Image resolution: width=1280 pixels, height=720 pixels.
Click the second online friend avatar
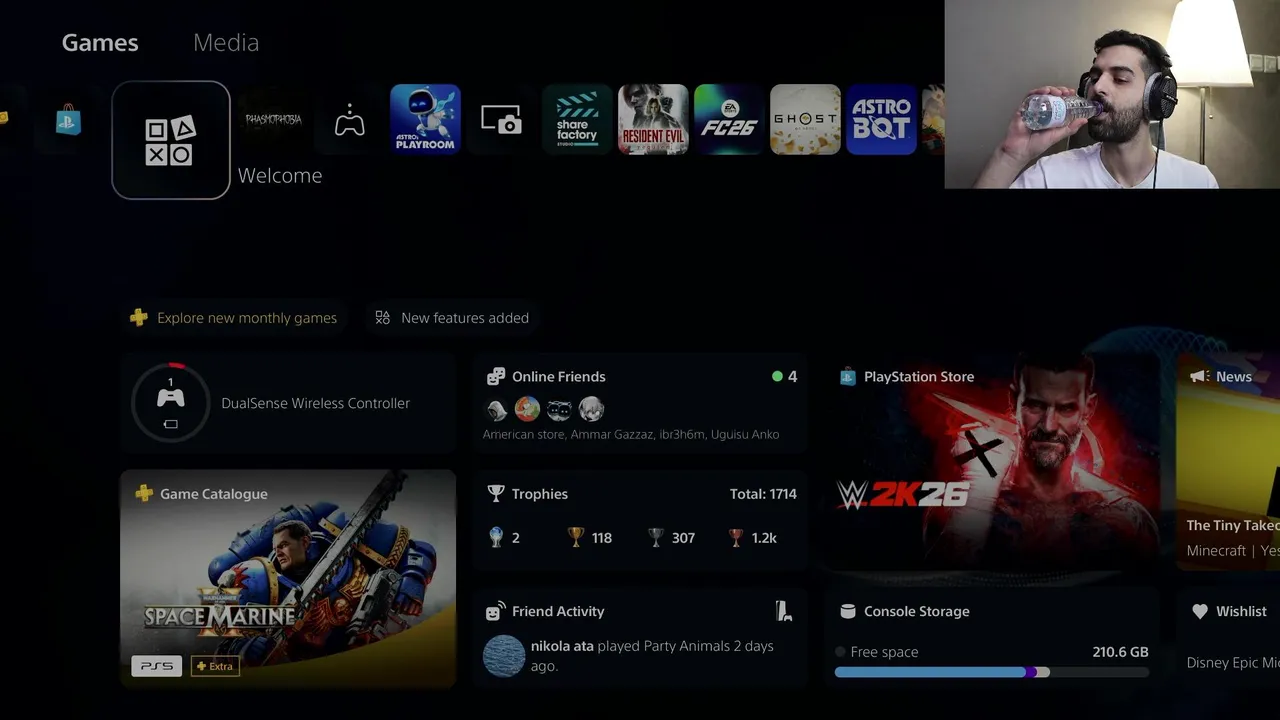[x=527, y=409]
